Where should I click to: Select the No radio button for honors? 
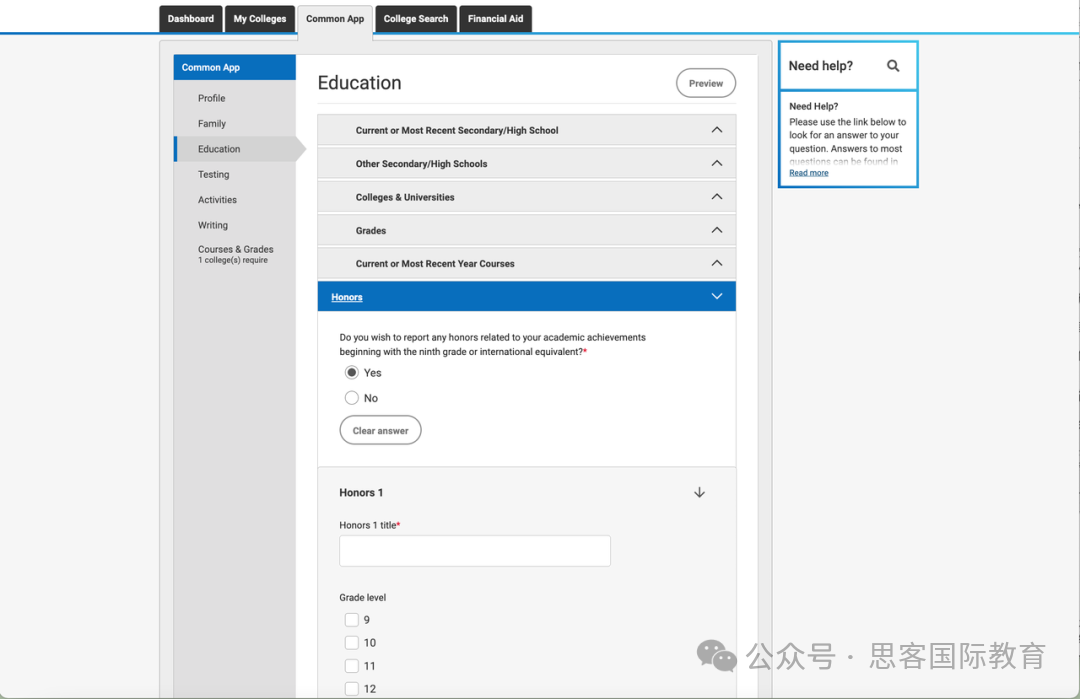pyautogui.click(x=352, y=398)
